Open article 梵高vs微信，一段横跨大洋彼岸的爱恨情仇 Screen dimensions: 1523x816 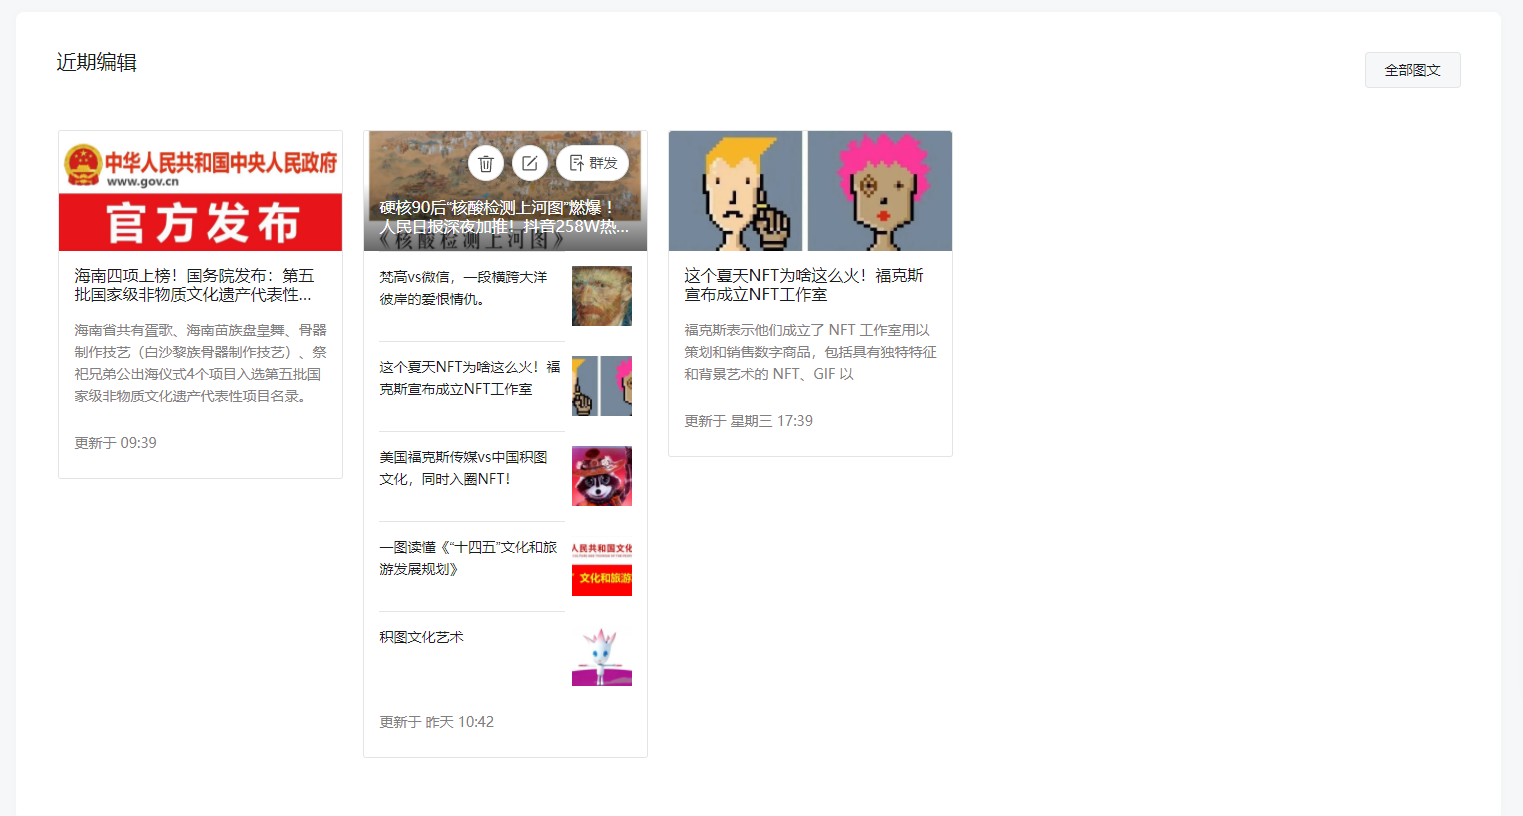click(x=464, y=288)
